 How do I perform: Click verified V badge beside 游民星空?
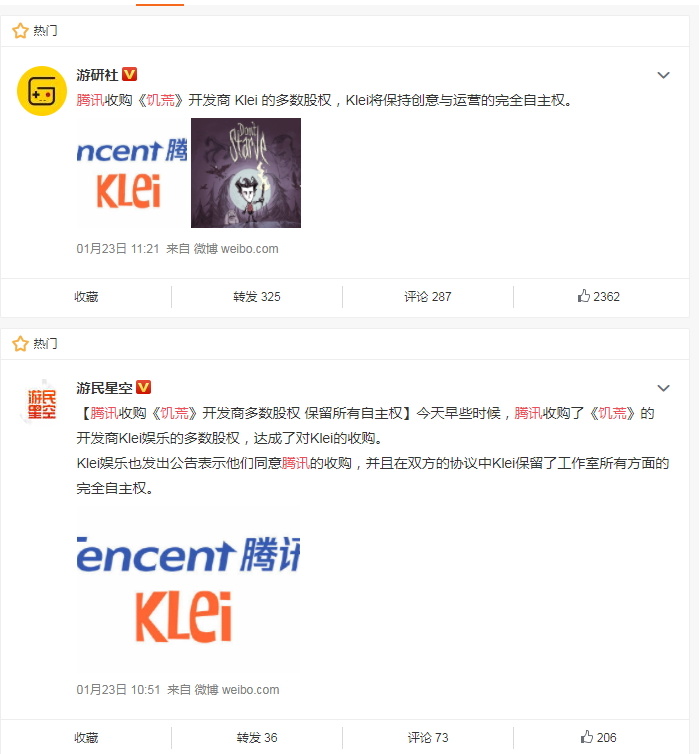click(144, 387)
